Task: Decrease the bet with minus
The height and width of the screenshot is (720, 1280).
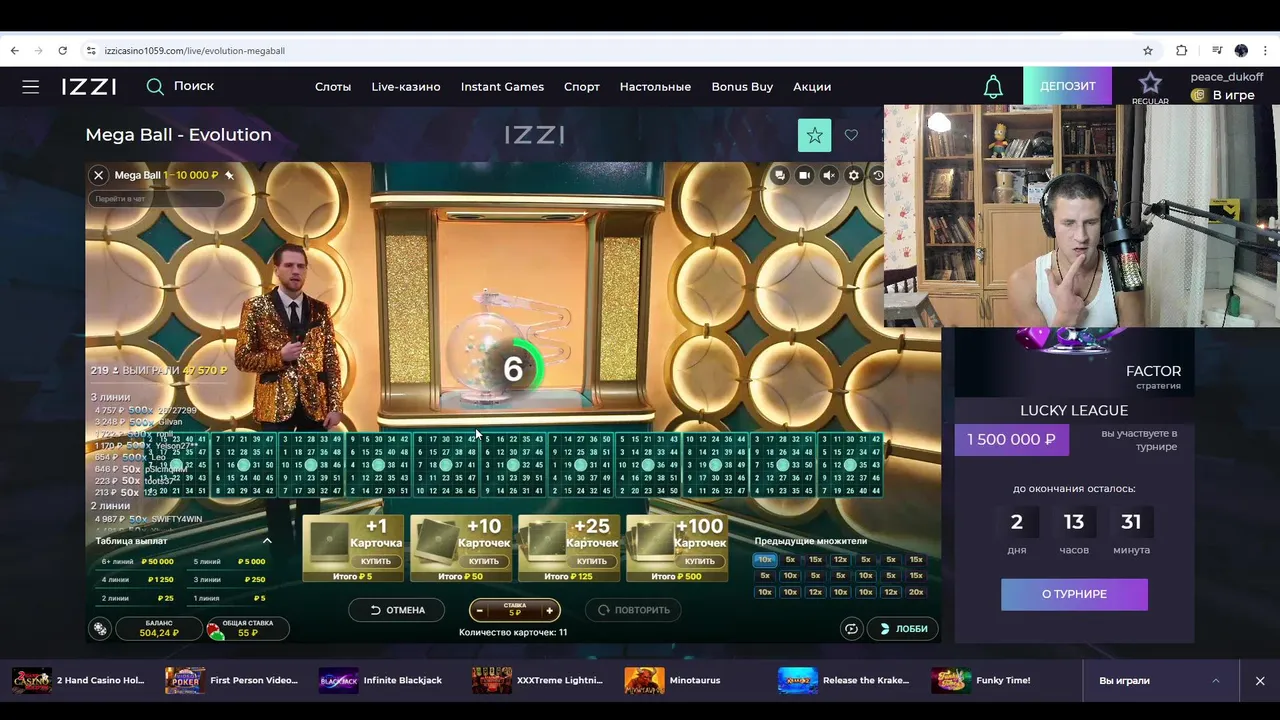Action: (480, 610)
